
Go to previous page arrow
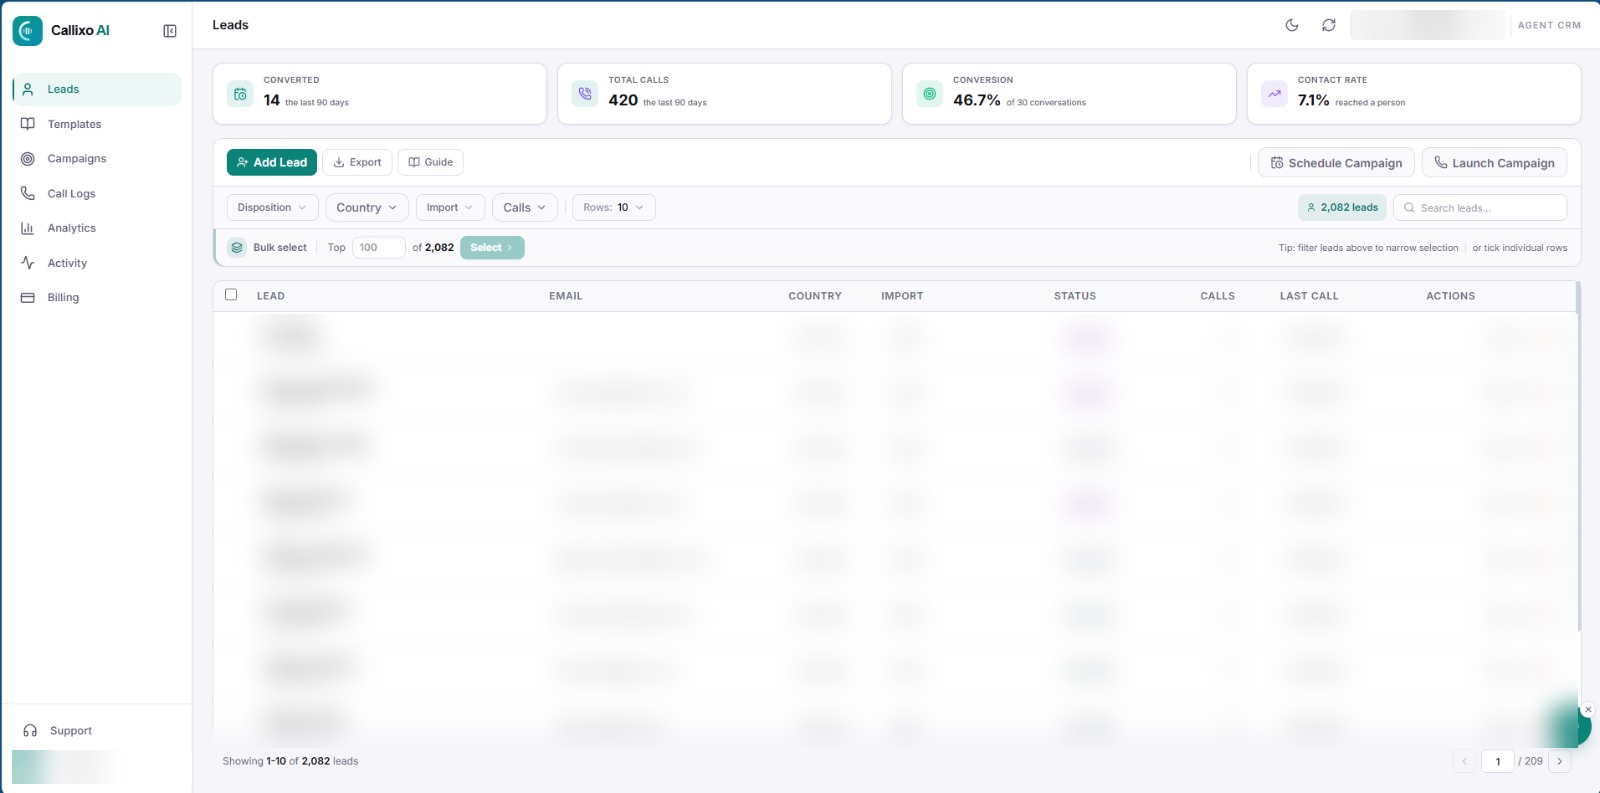tap(1464, 761)
